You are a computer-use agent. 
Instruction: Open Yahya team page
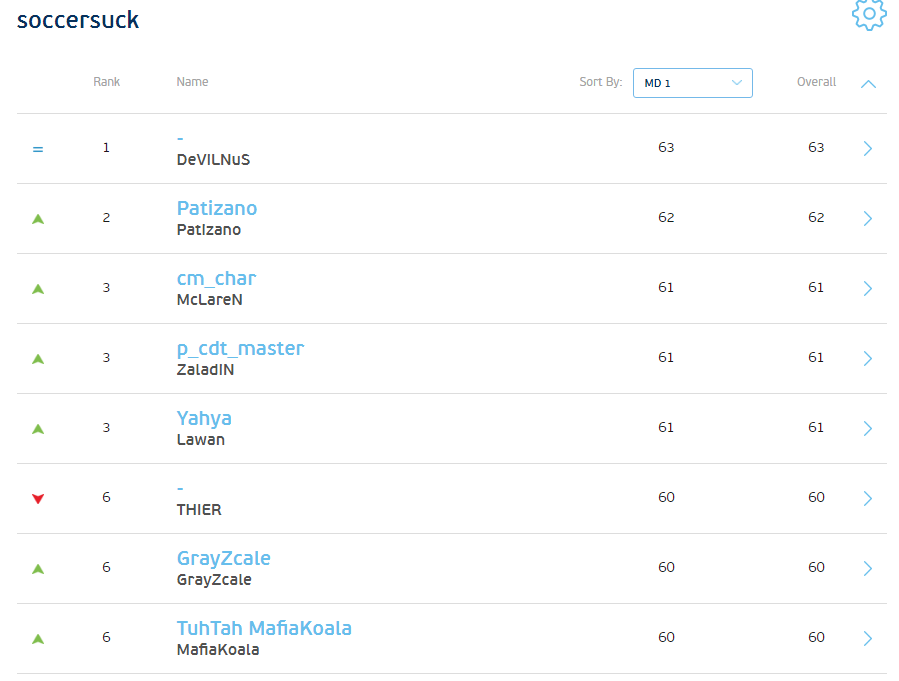tap(204, 418)
